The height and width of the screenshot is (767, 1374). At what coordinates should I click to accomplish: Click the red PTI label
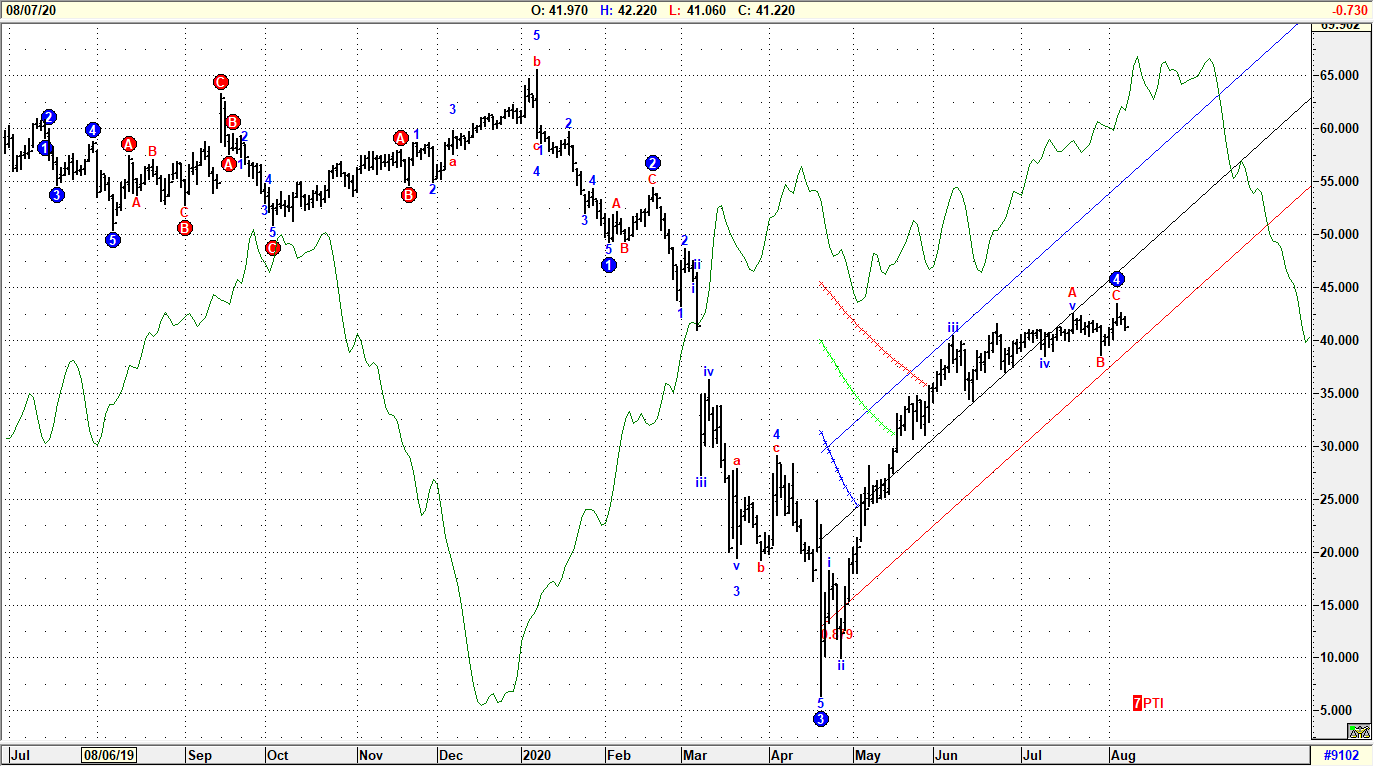(x=1153, y=703)
